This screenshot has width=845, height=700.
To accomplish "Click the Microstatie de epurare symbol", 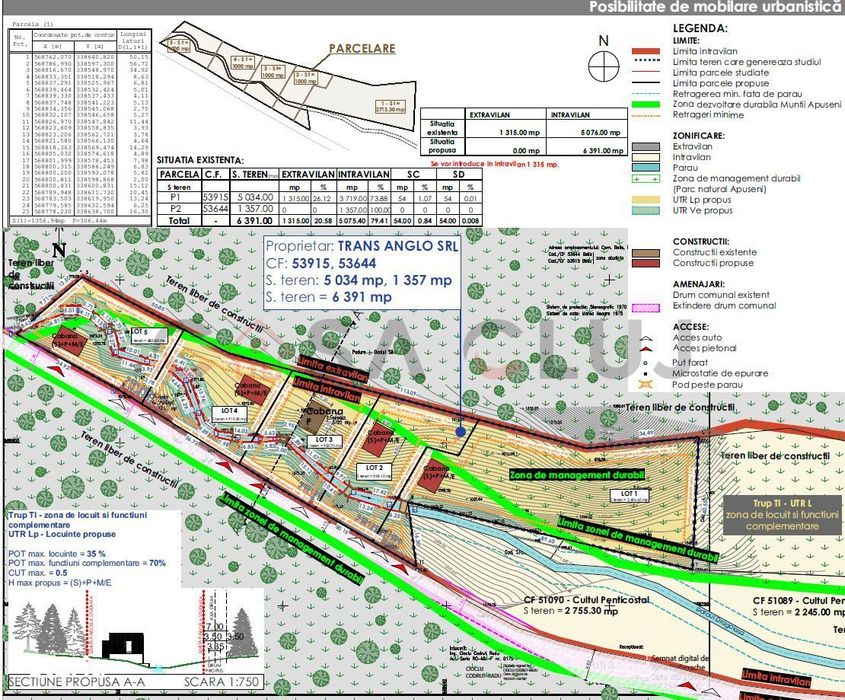I will tap(646, 373).
